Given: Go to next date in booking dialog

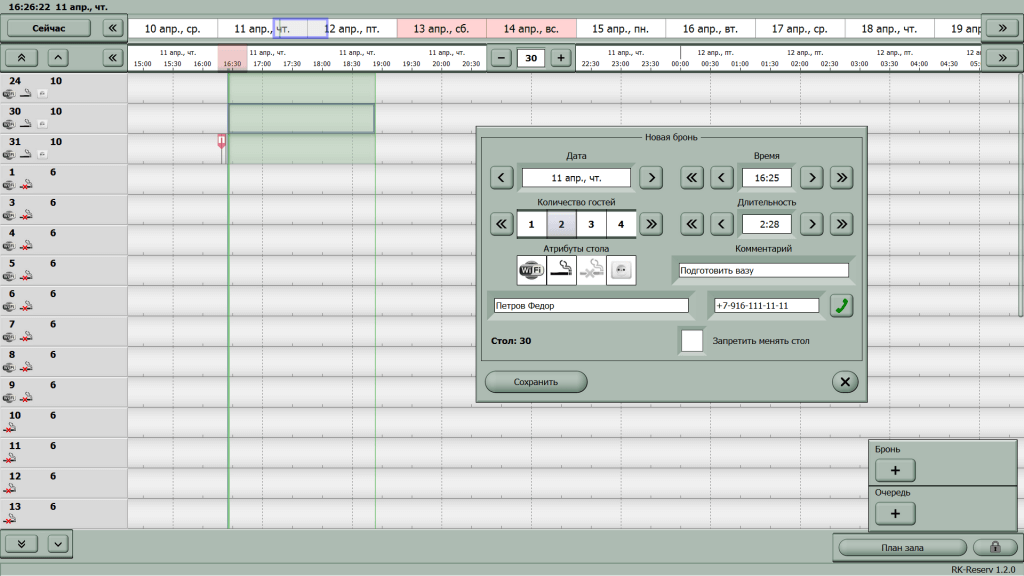Looking at the screenshot, I should pyautogui.click(x=651, y=178).
